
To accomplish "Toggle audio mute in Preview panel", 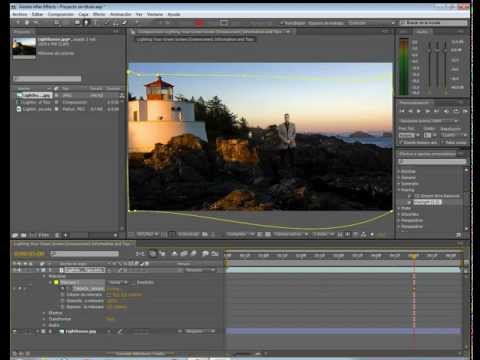I will tap(447, 111).
